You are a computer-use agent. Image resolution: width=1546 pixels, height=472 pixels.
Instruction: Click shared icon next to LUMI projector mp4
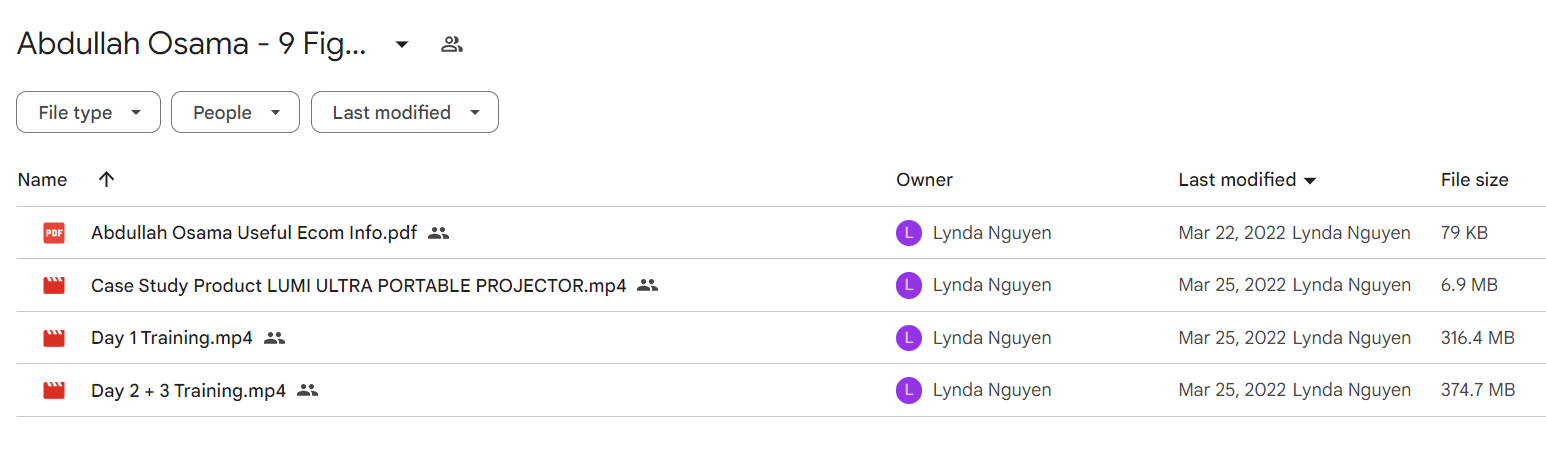coord(648,285)
